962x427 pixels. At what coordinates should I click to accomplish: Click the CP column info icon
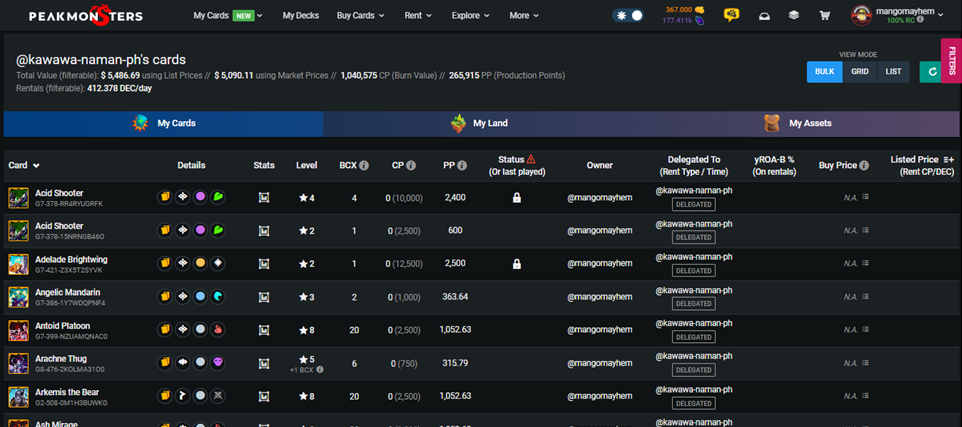point(411,166)
